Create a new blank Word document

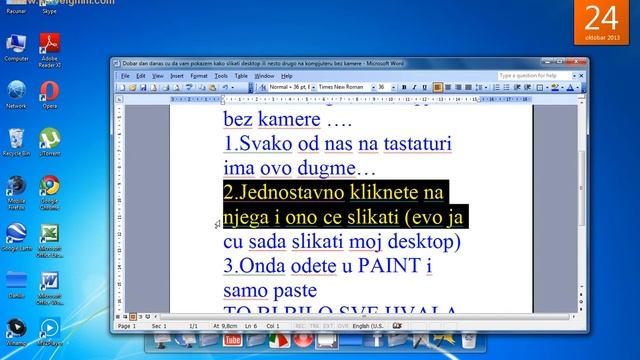[122, 87]
